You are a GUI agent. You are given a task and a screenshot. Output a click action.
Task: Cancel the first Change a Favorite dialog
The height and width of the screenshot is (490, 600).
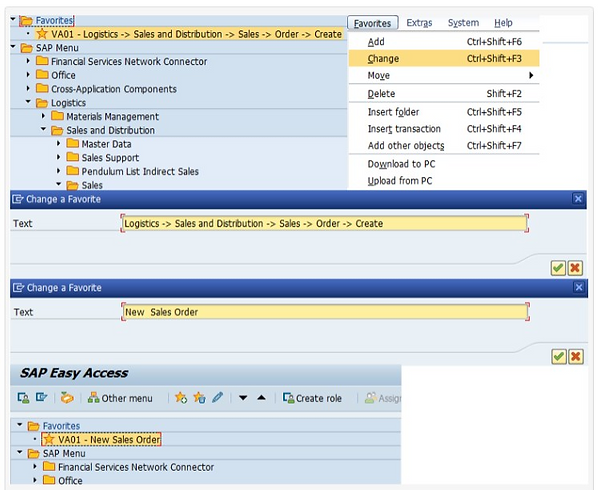575,268
